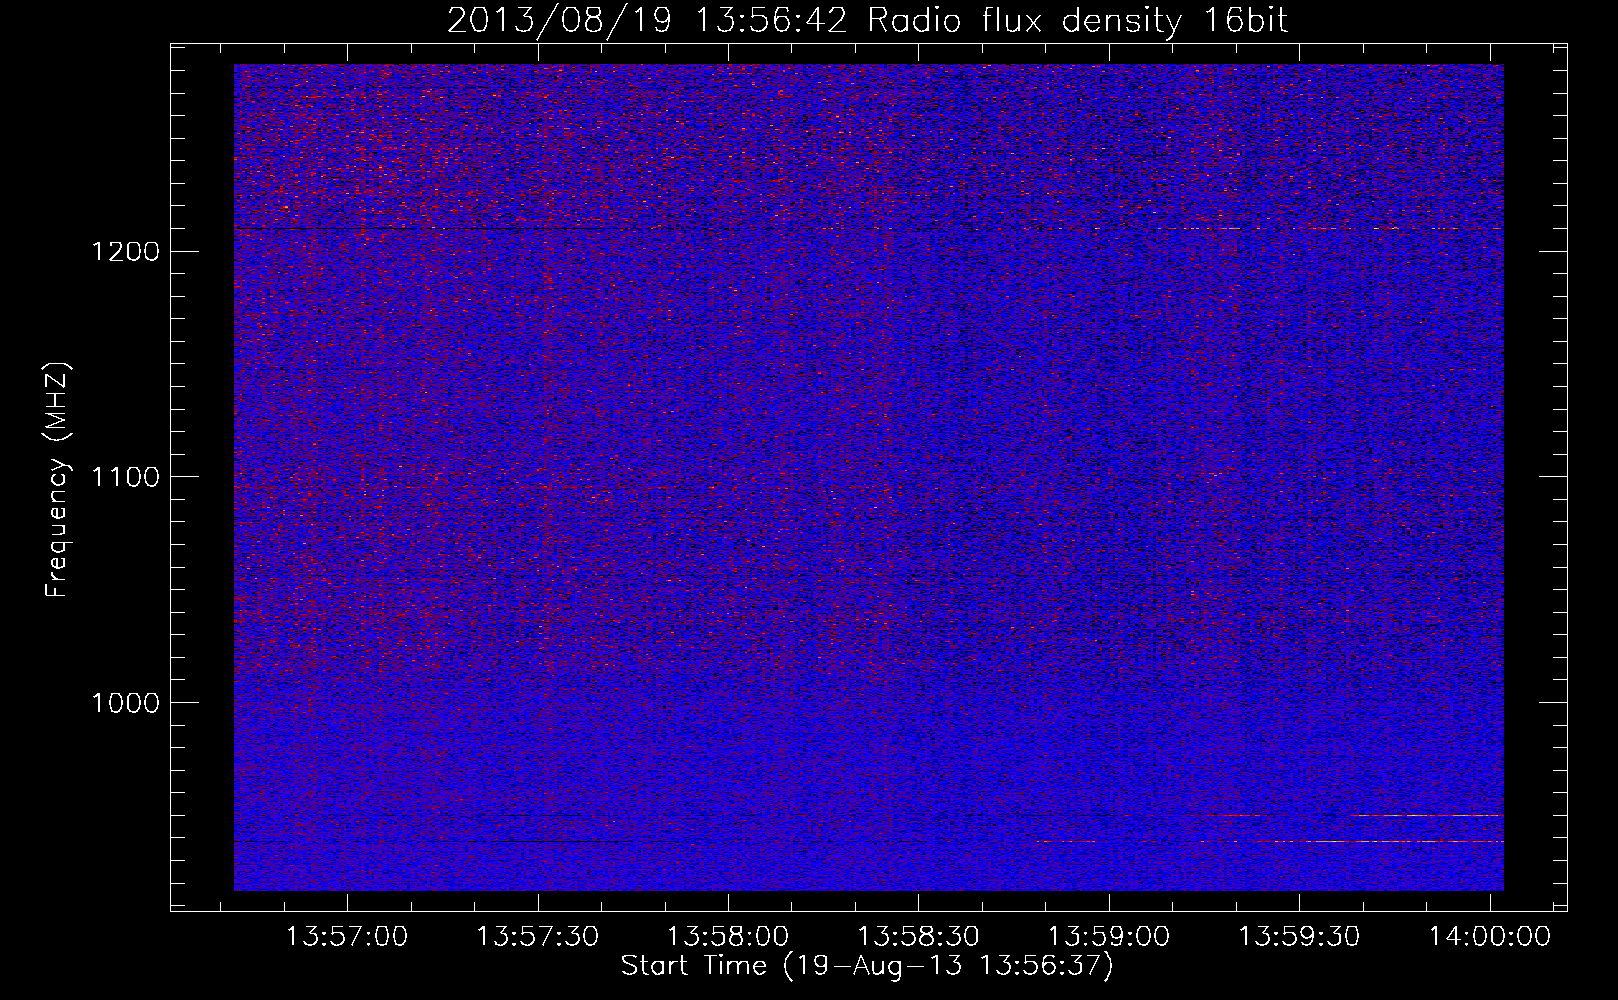Click the 13:58:00 time tick label
Screen dimensions: 1618x1000
729,937
